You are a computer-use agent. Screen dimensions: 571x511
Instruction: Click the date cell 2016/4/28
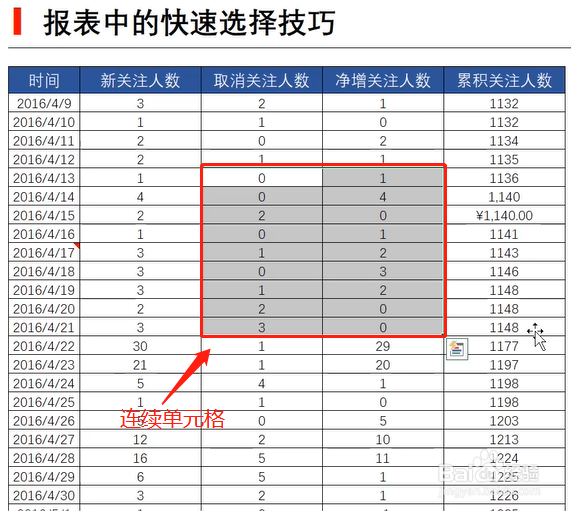[x=44, y=458]
